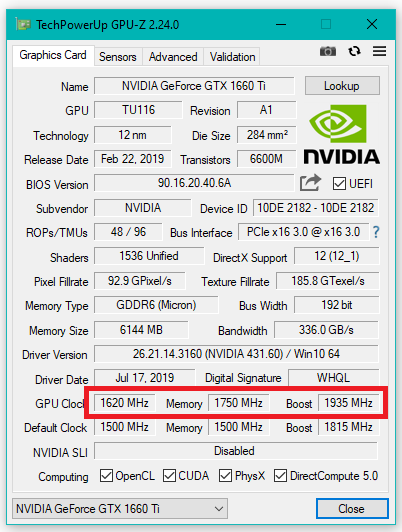Open the Advanced tab
The width and height of the screenshot is (402, 532).
[x=173, y=57]
